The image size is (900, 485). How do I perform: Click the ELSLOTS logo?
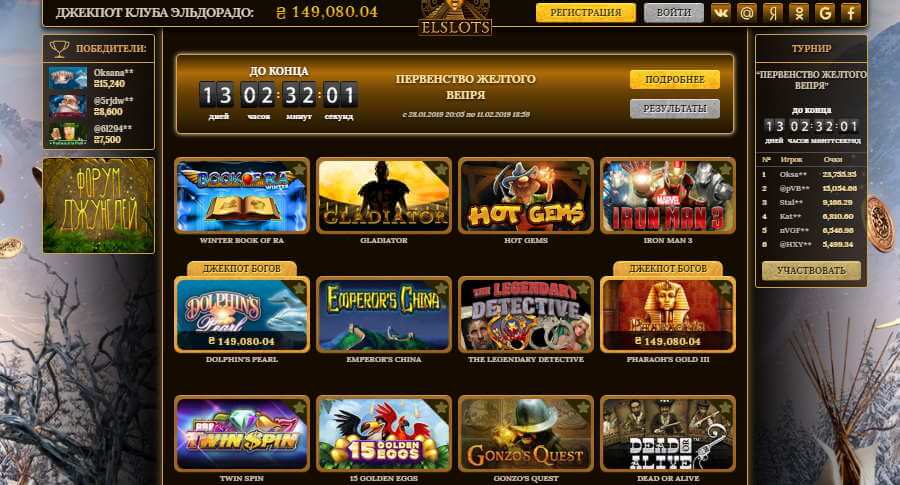tap(455, 18)
